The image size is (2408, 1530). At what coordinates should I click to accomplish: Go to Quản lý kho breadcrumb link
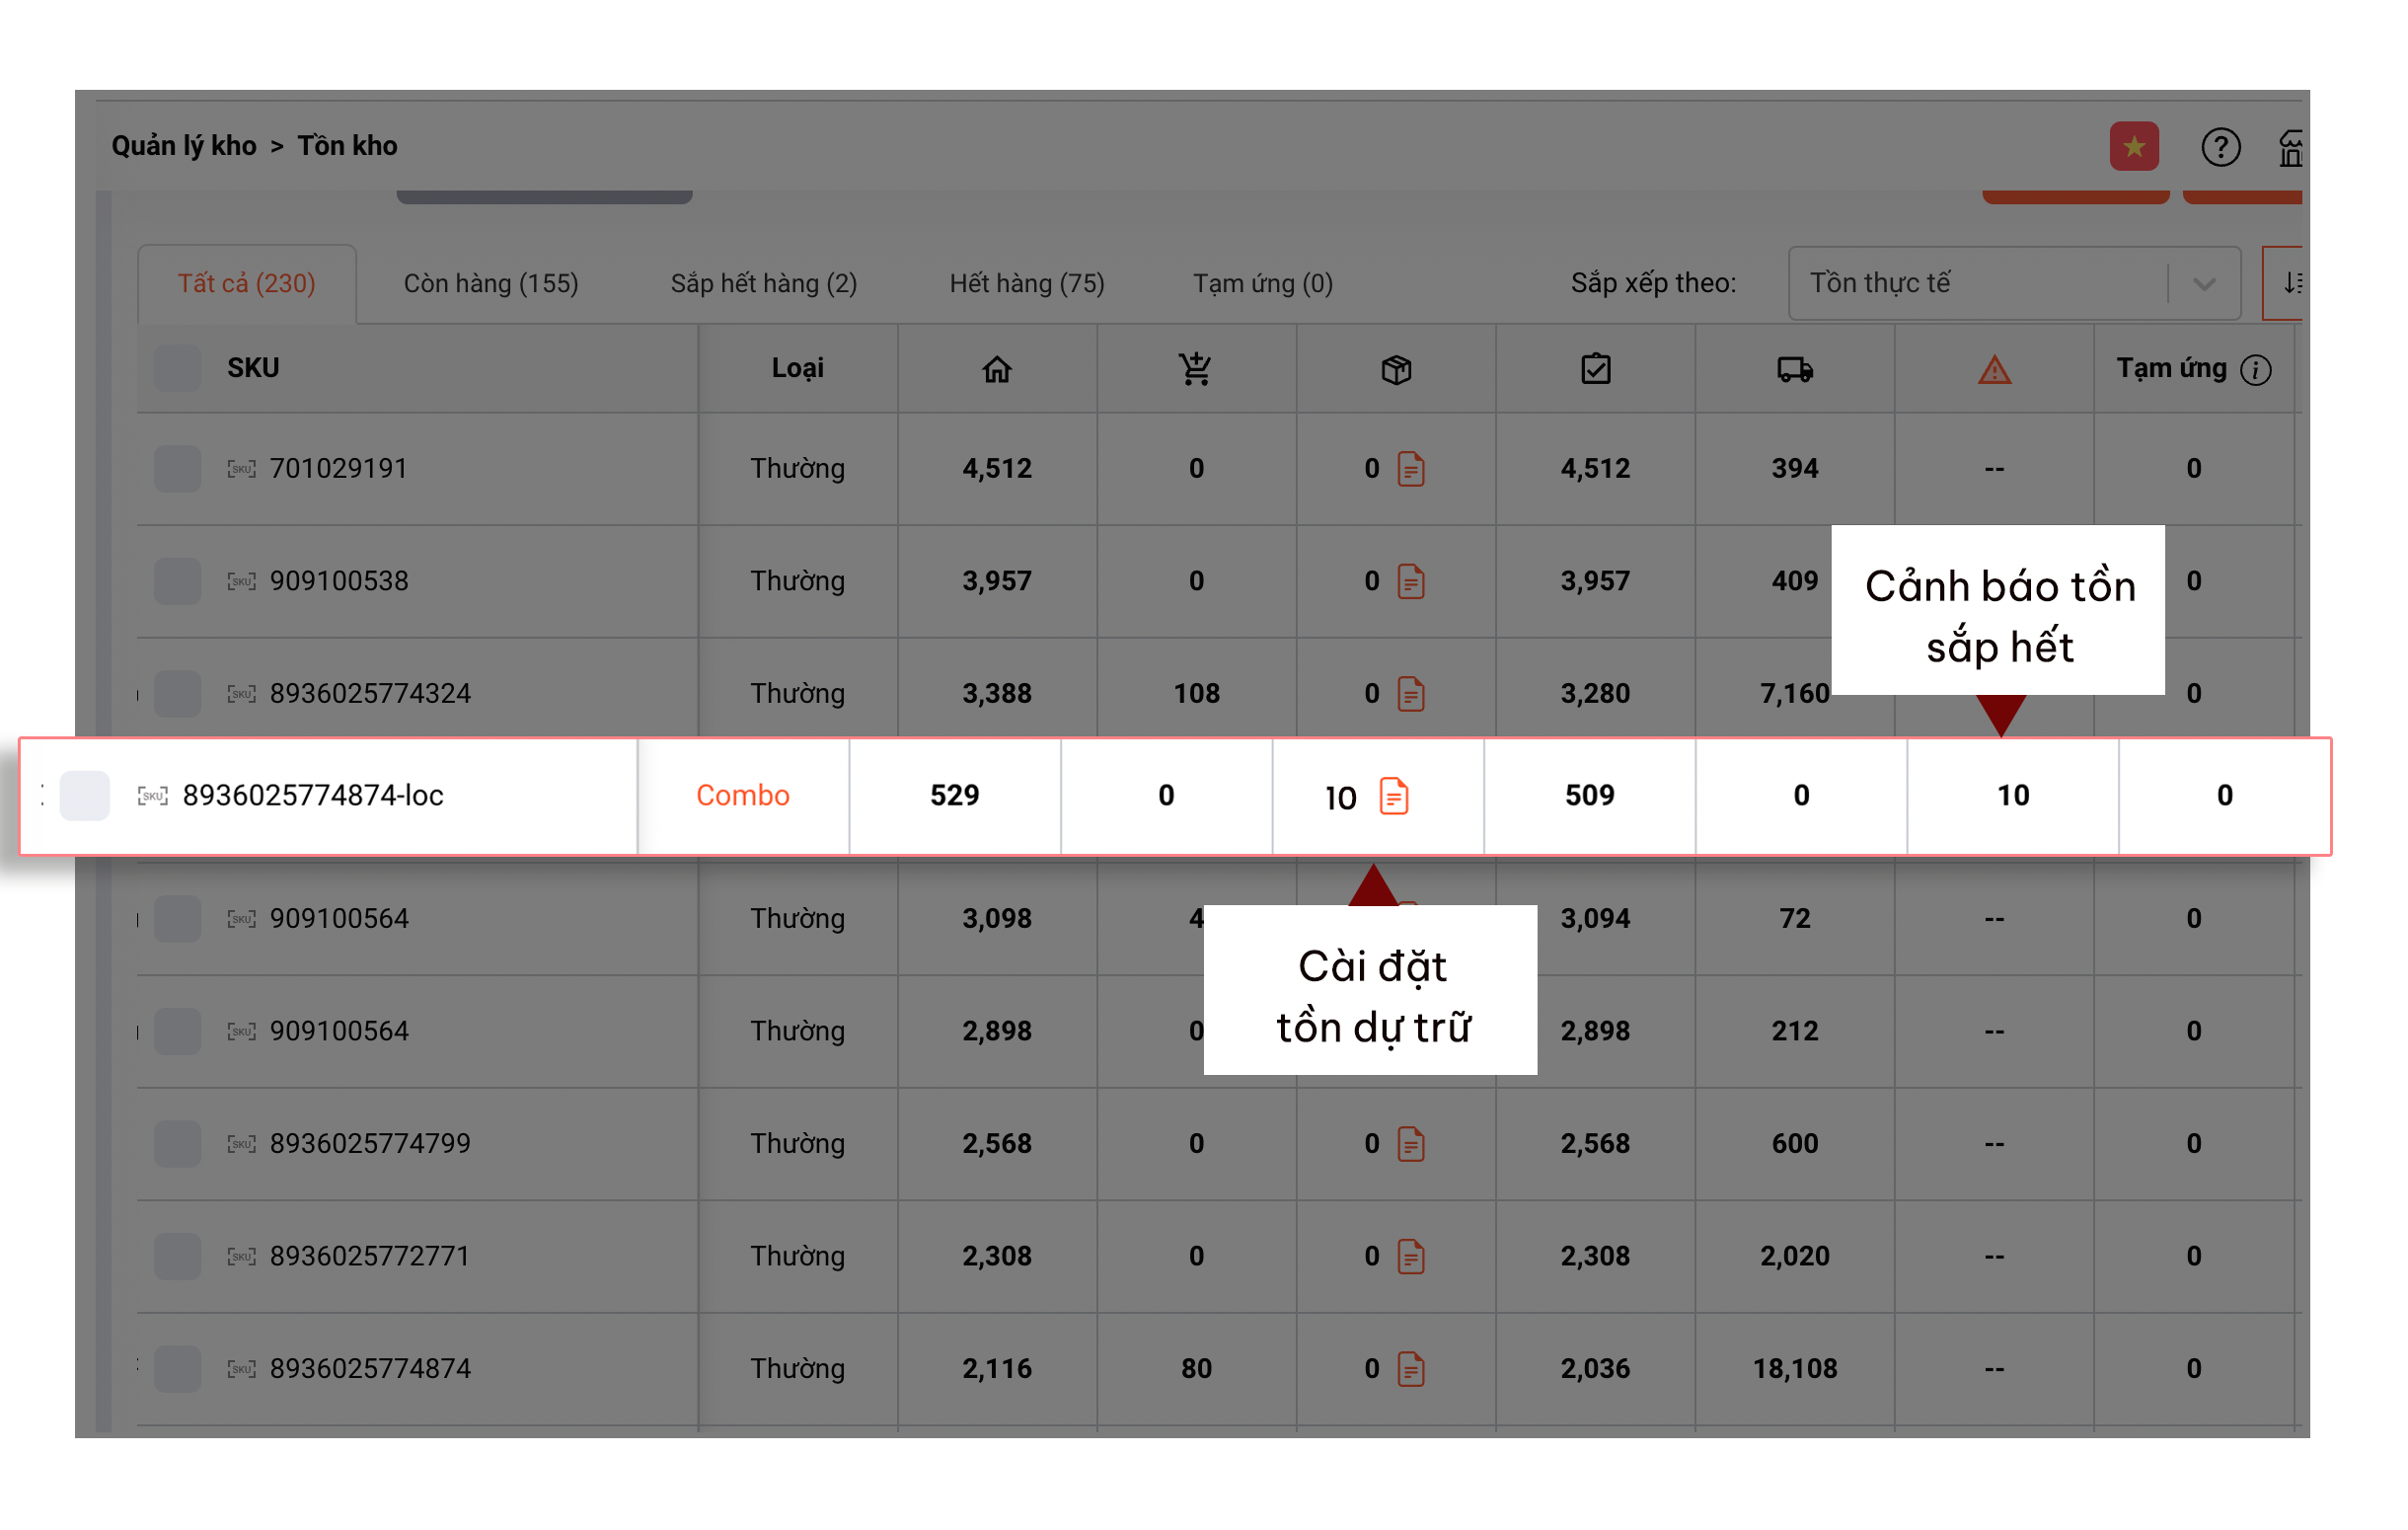tap(183, 146)
